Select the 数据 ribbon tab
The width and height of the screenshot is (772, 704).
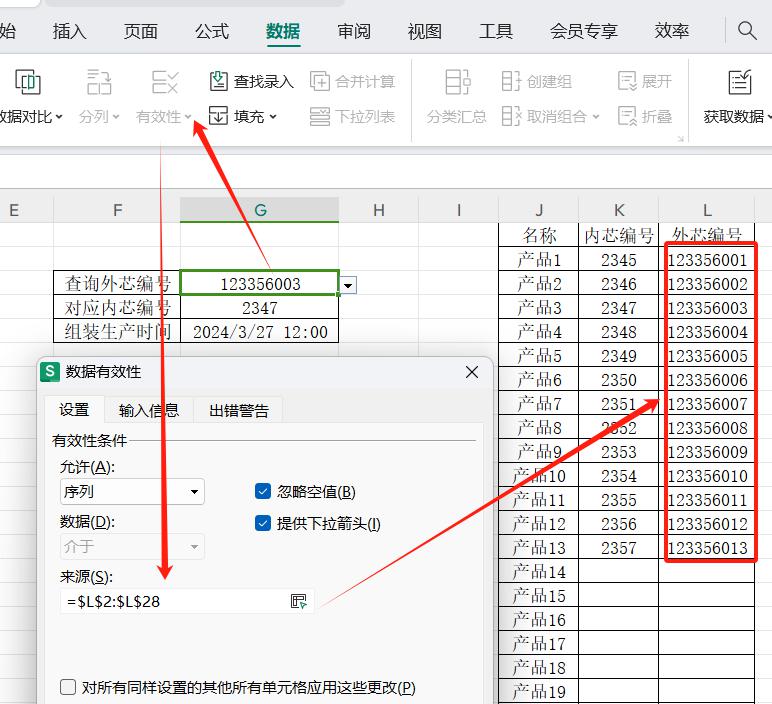point(283,32)
